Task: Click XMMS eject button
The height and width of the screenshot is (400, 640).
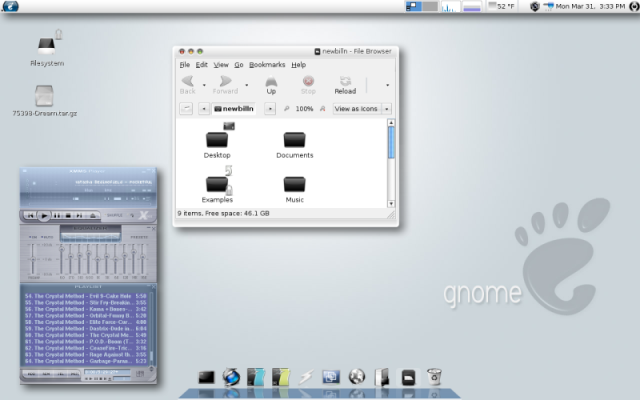Action: point(93,216)
